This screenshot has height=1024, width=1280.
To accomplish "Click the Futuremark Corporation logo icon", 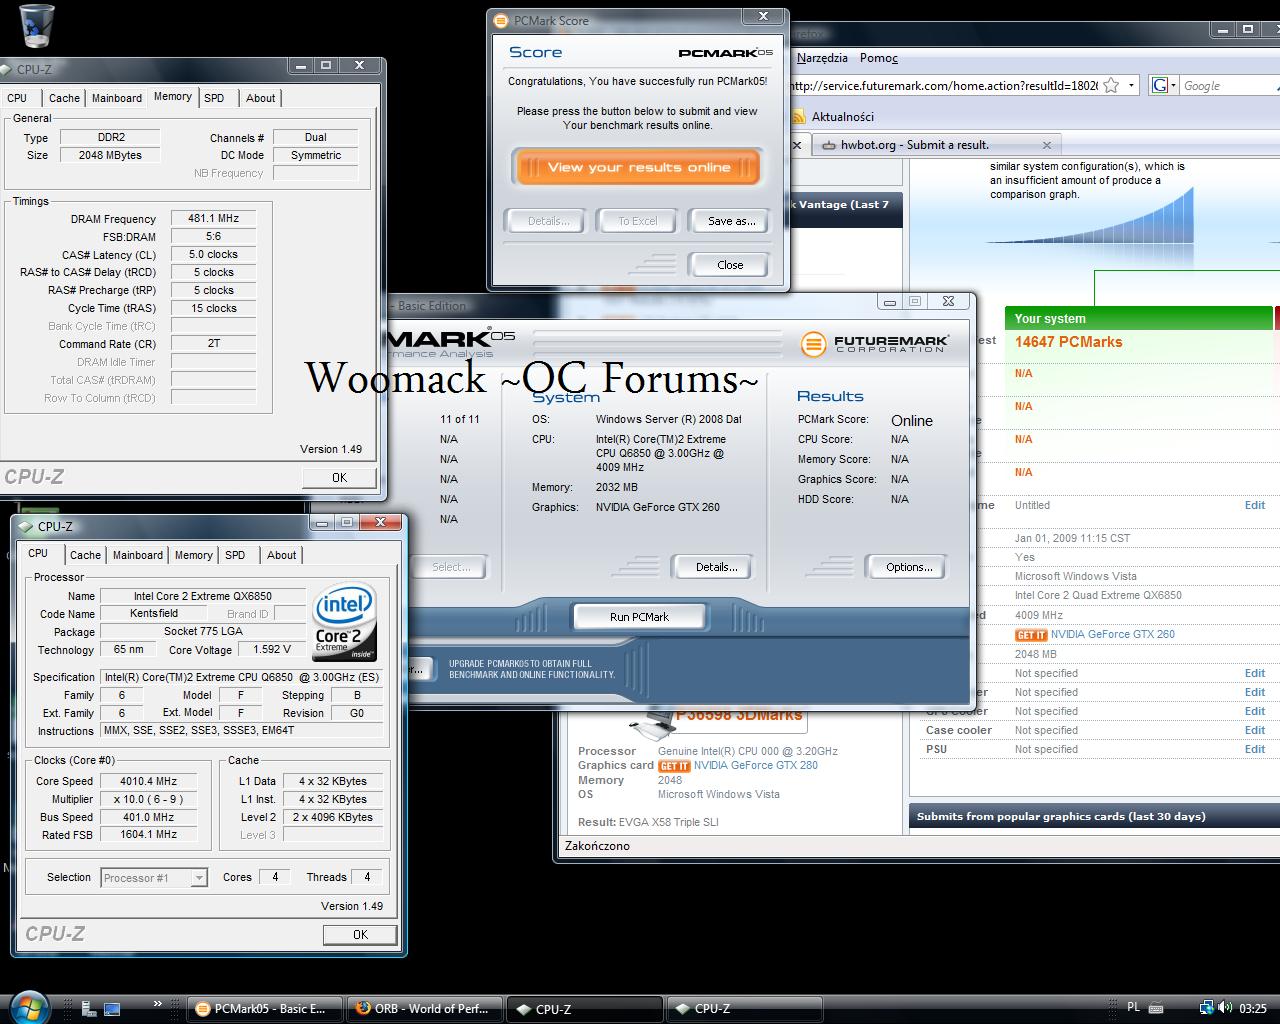I will [x=813, y=345].
